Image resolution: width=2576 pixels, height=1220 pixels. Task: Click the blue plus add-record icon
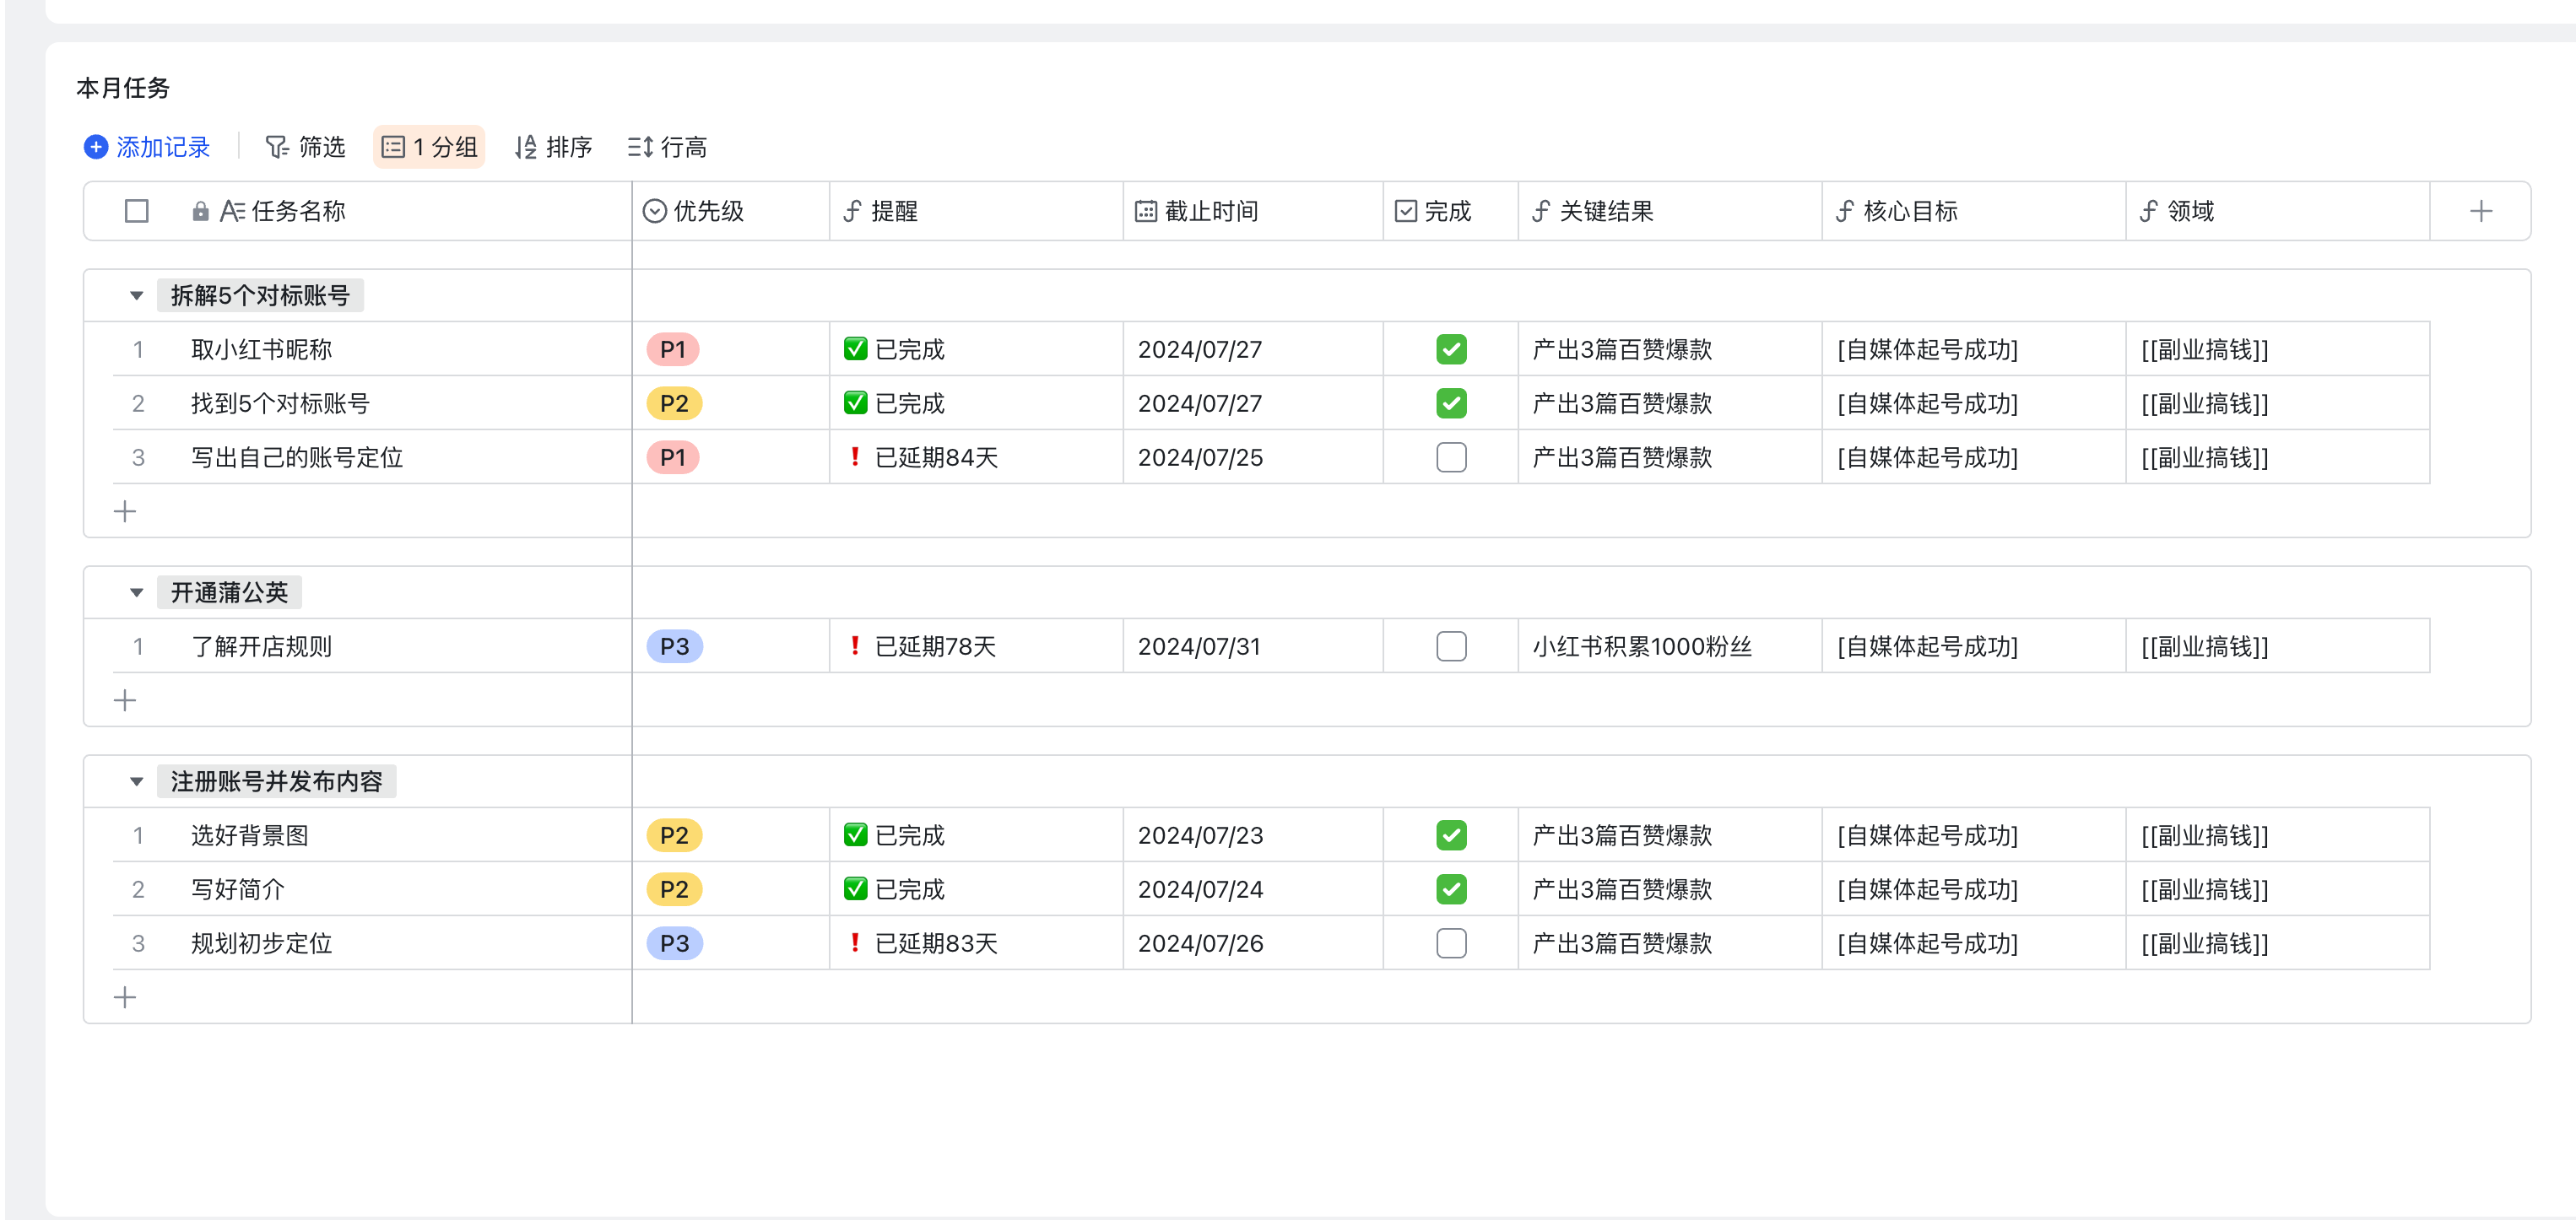pos(95,147)
